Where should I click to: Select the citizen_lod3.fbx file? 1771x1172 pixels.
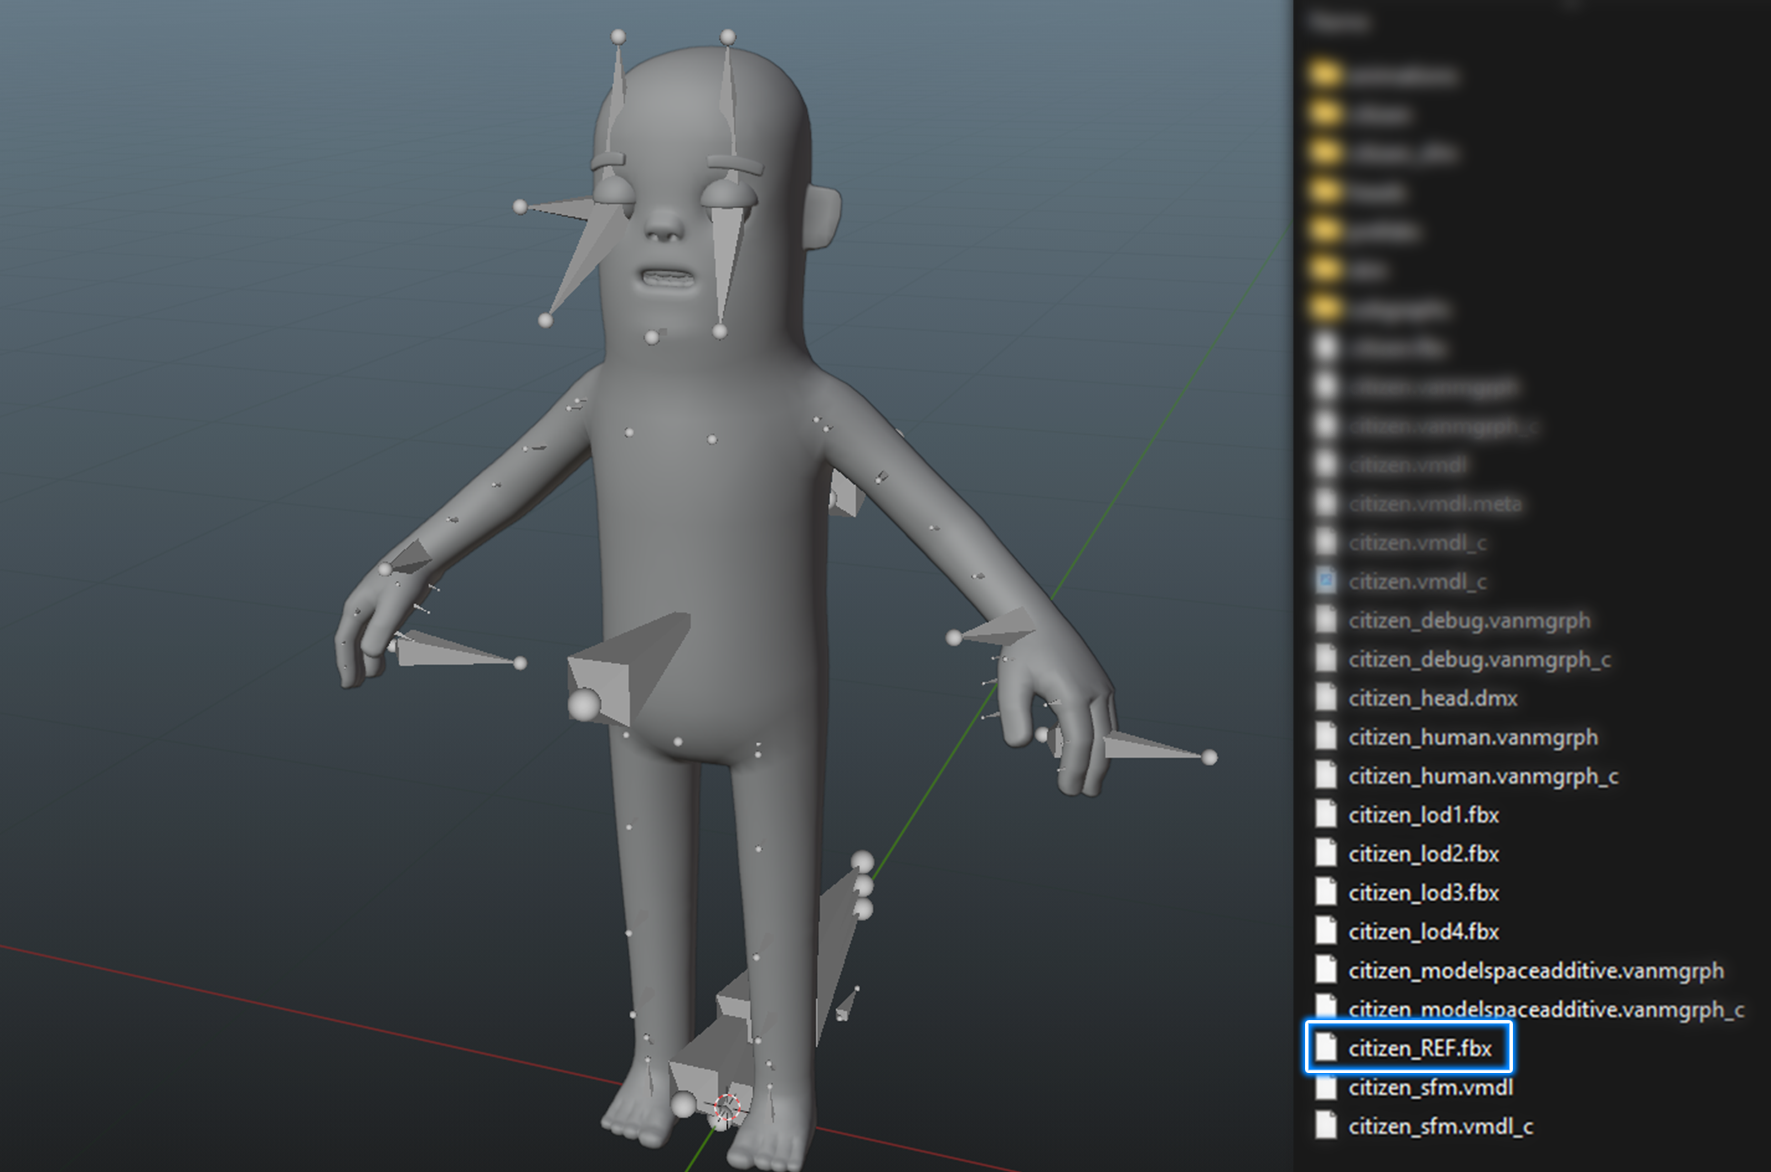pos(1423,892)
